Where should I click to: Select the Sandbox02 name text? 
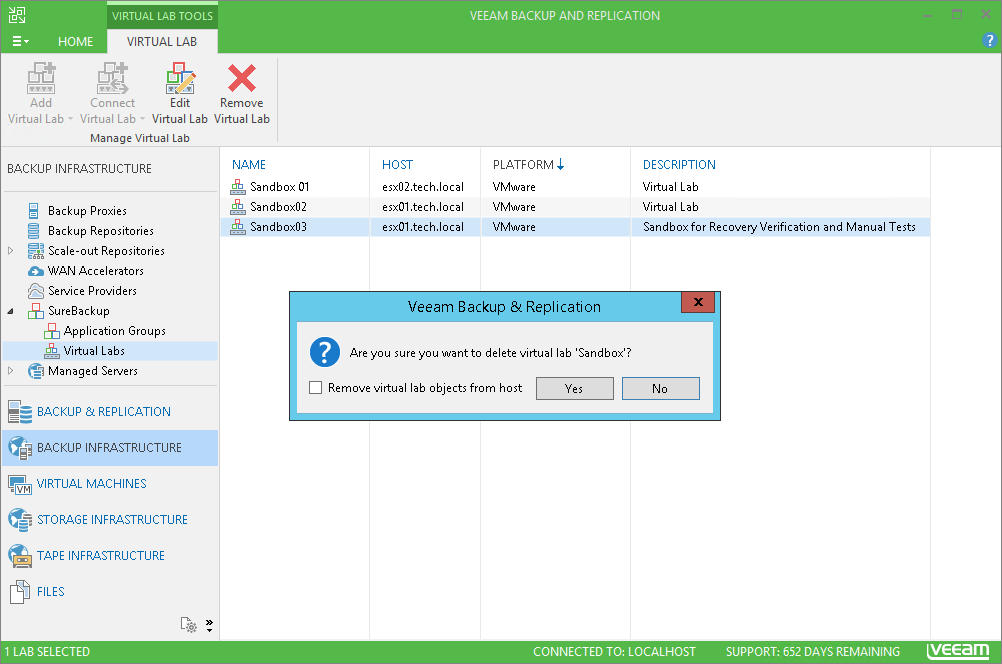tap(278, 207)
